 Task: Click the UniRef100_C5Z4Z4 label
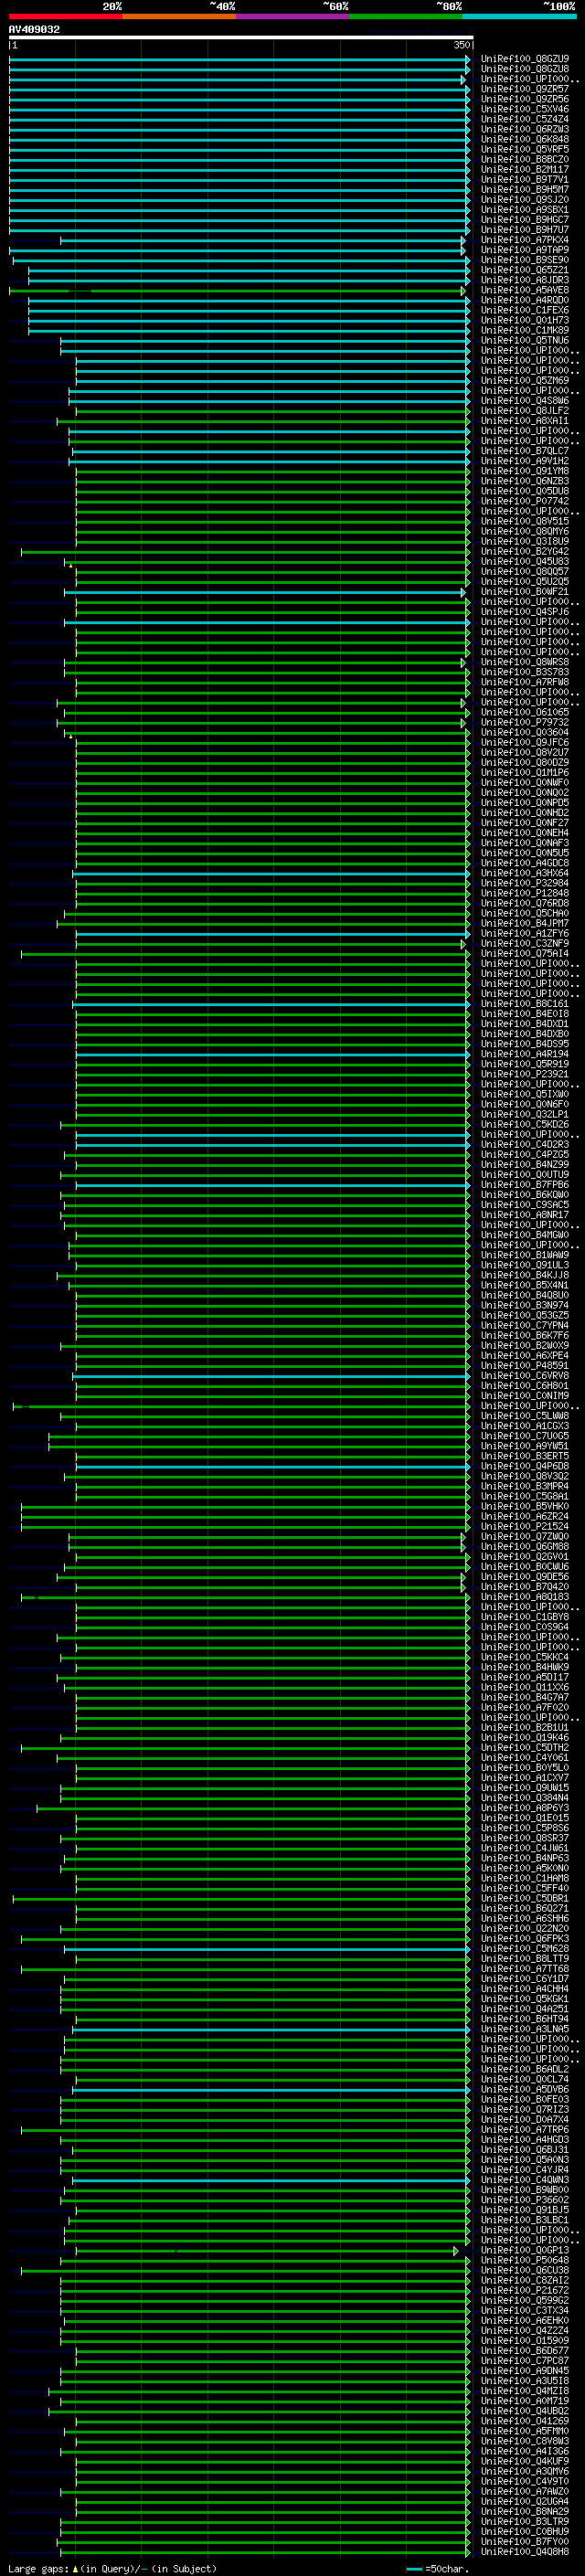524,119
